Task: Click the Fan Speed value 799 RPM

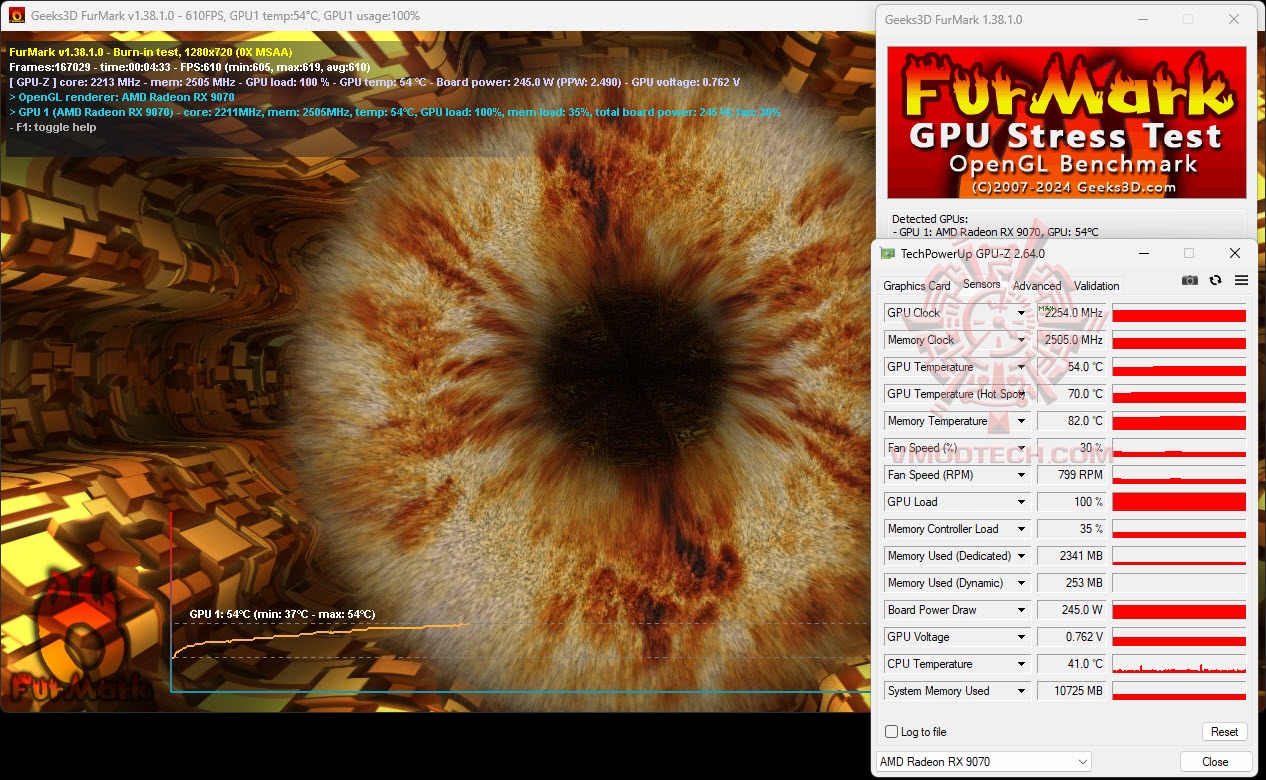Action: click(x=1071, y=475)
